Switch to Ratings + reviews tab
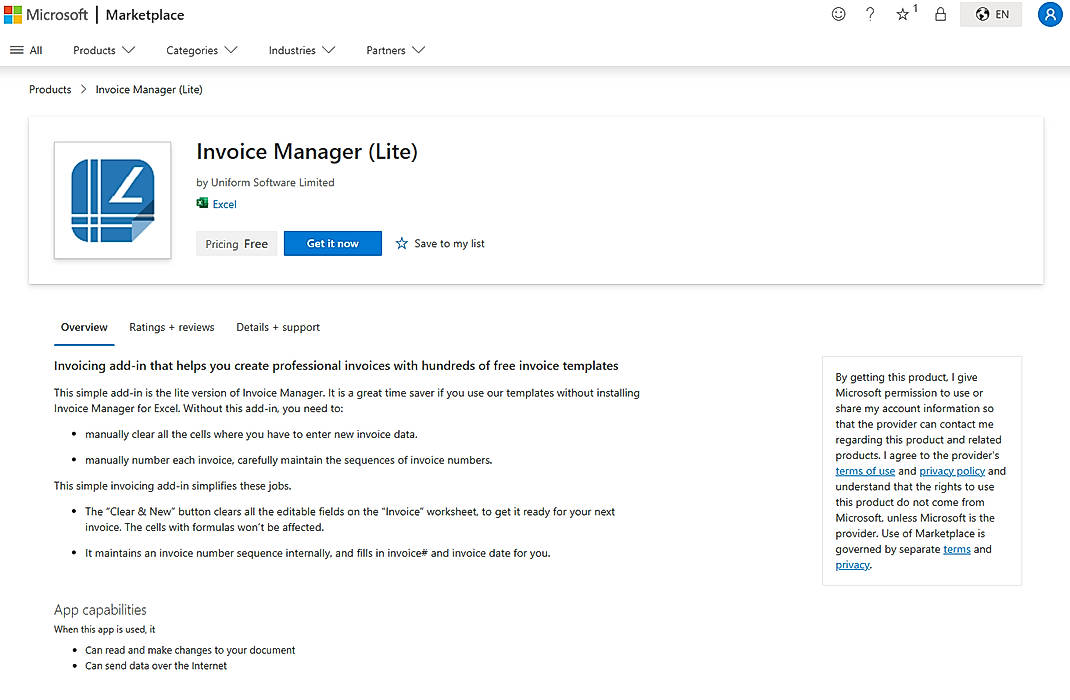 [x=171, y=327]
